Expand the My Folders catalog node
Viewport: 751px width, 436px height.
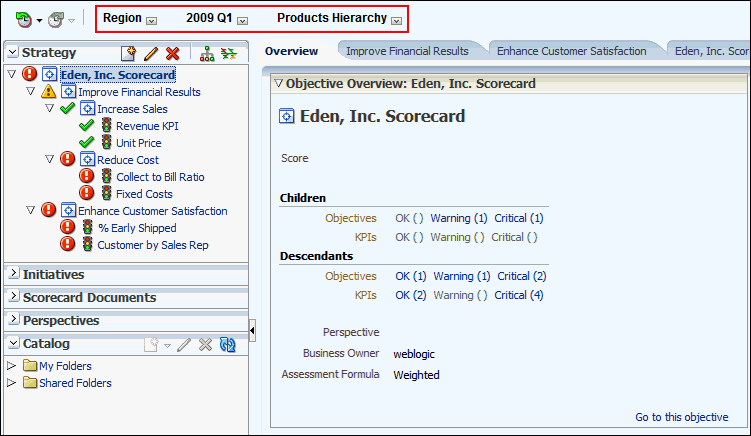pyautogui.click(x=11, y=366)
